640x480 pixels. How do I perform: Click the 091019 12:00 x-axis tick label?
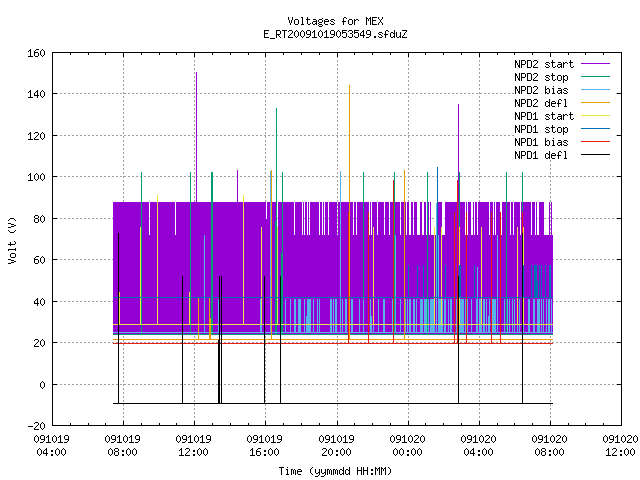click(x=193, y=445)
